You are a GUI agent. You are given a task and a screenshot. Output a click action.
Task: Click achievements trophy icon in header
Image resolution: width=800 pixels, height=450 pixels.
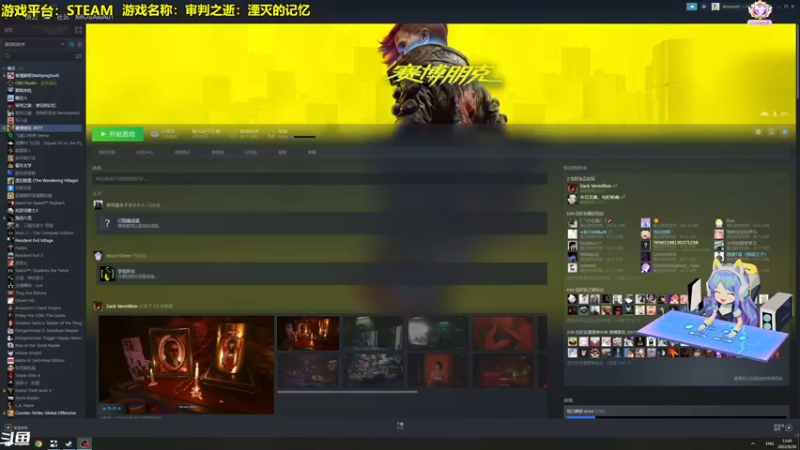pyautogui.click(x=271, y=134)
